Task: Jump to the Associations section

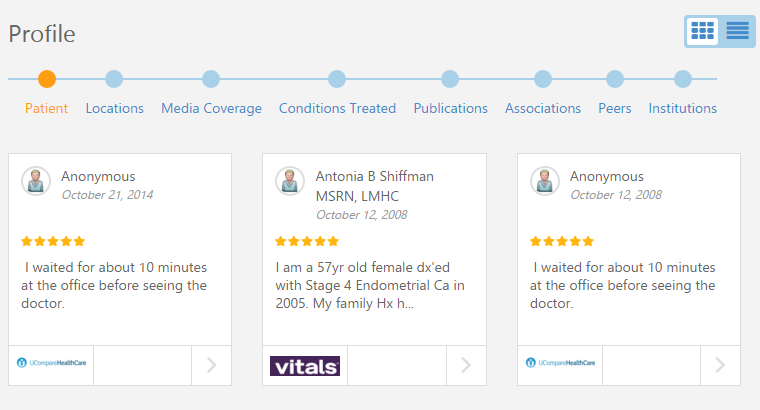Action: tap(542, 108)
